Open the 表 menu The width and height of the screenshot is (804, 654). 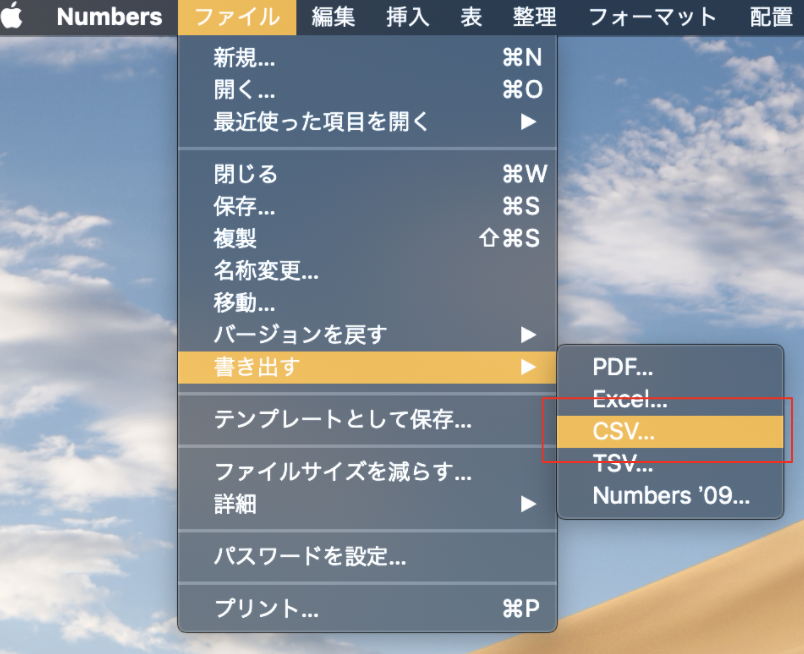(x=471, y=17)
